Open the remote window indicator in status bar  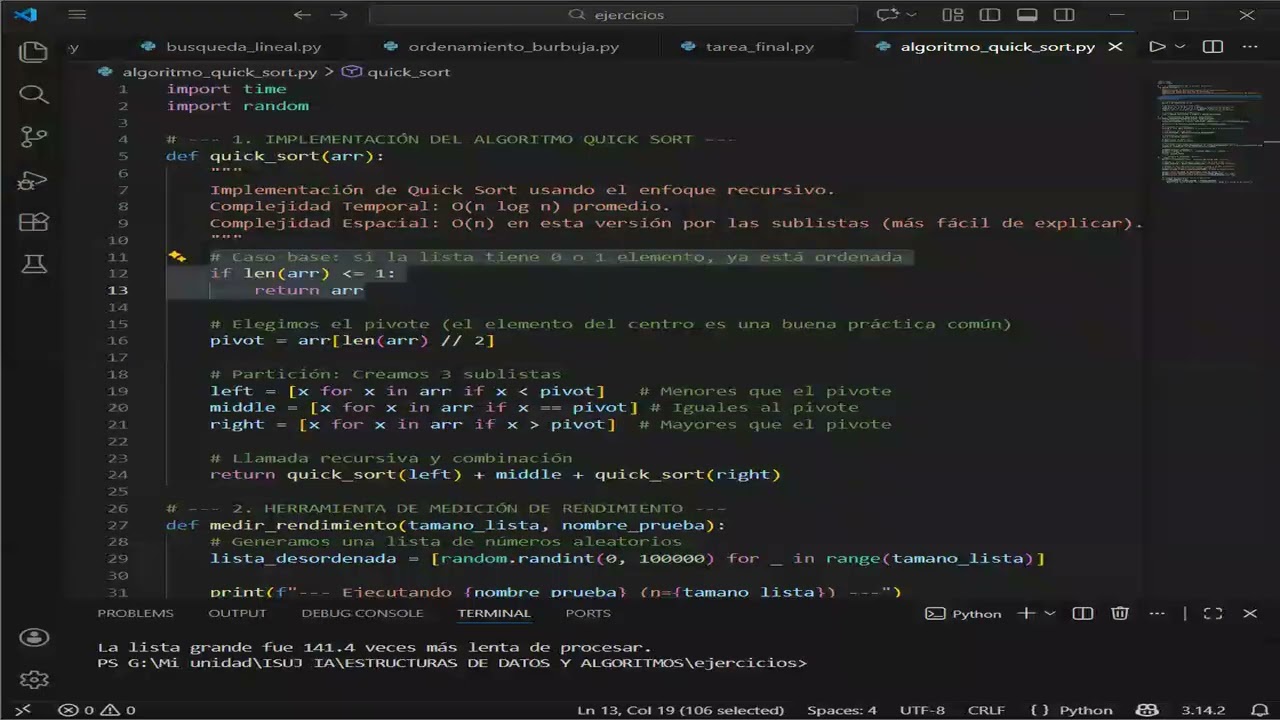[x=23, y=710]
